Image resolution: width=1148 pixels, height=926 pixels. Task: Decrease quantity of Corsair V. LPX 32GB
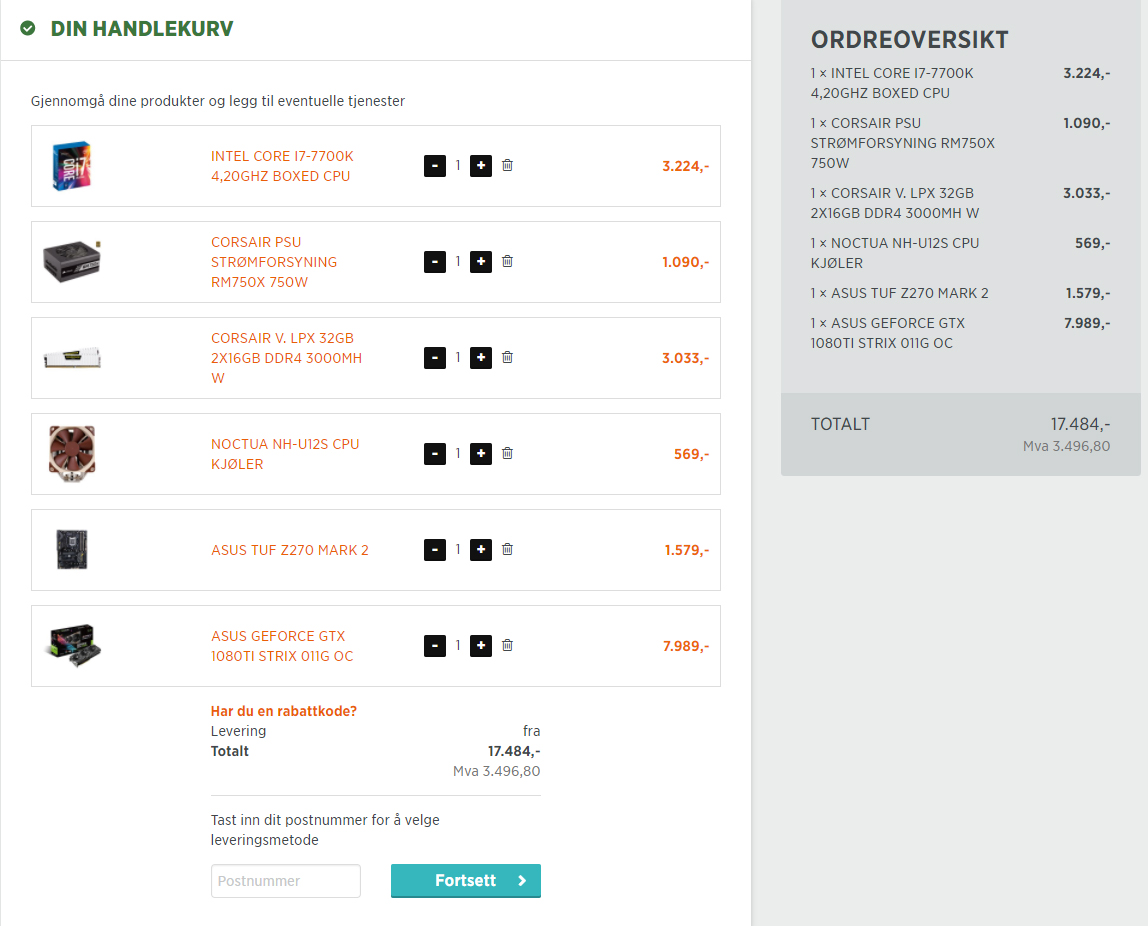(x=435, y=358)
